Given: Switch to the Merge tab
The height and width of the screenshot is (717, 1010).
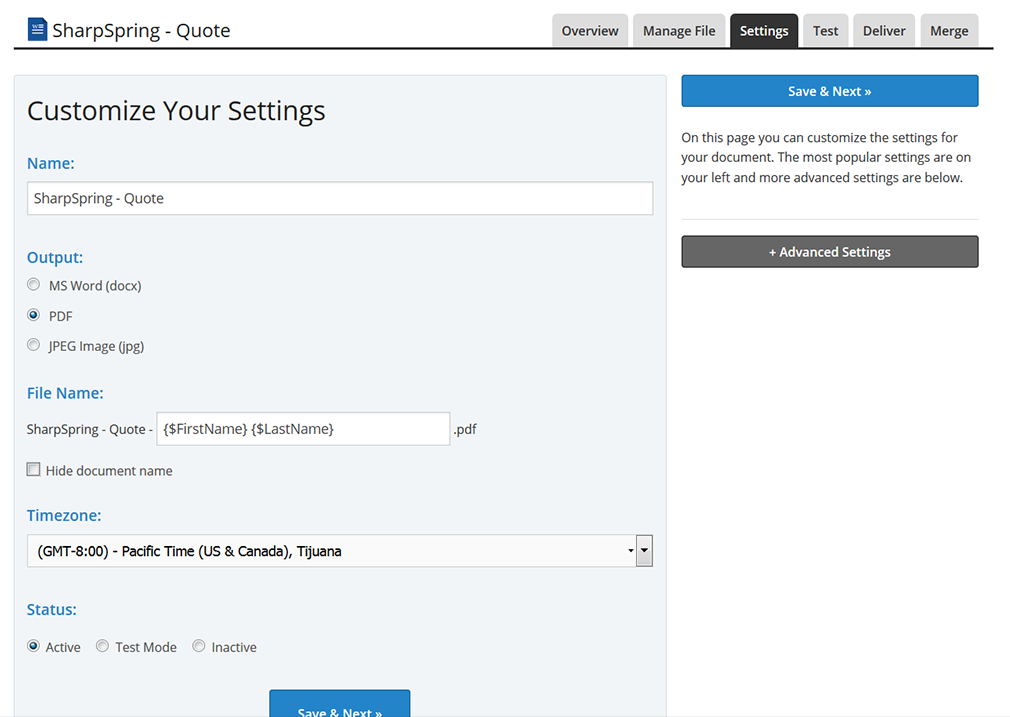Looking at the screenshot, I should pos(948,31).
